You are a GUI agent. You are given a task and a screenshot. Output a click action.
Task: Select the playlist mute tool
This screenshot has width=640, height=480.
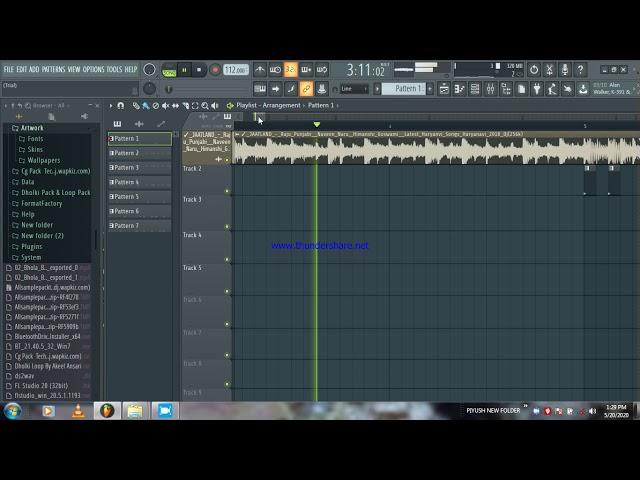[165, 106]
